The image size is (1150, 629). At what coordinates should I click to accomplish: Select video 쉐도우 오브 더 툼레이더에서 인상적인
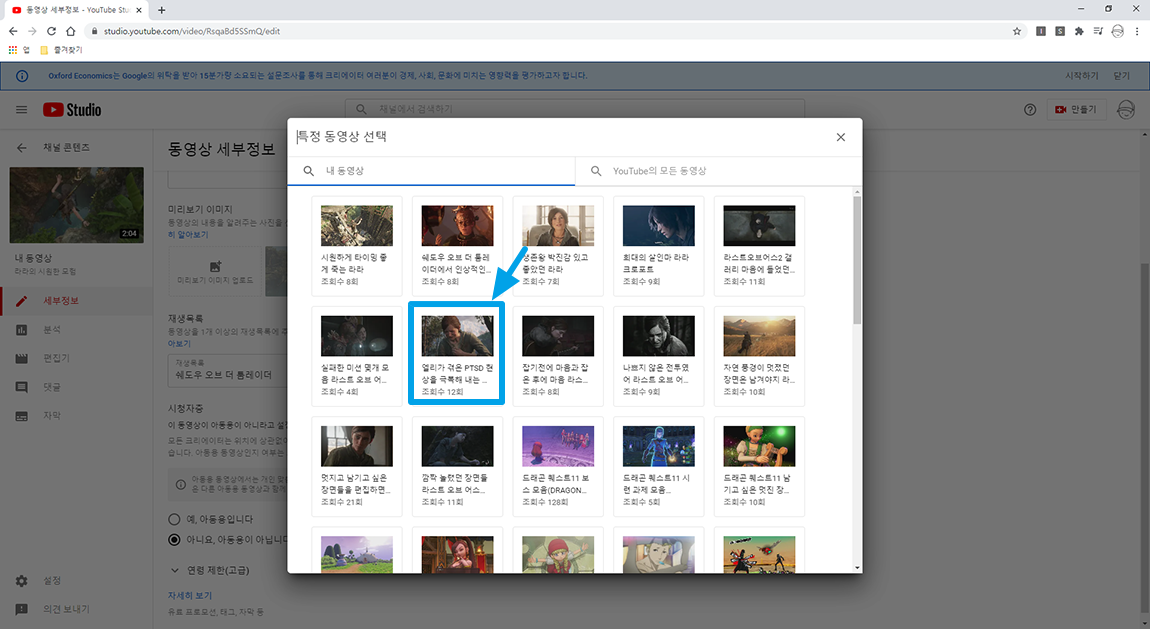tap(457, 246)
